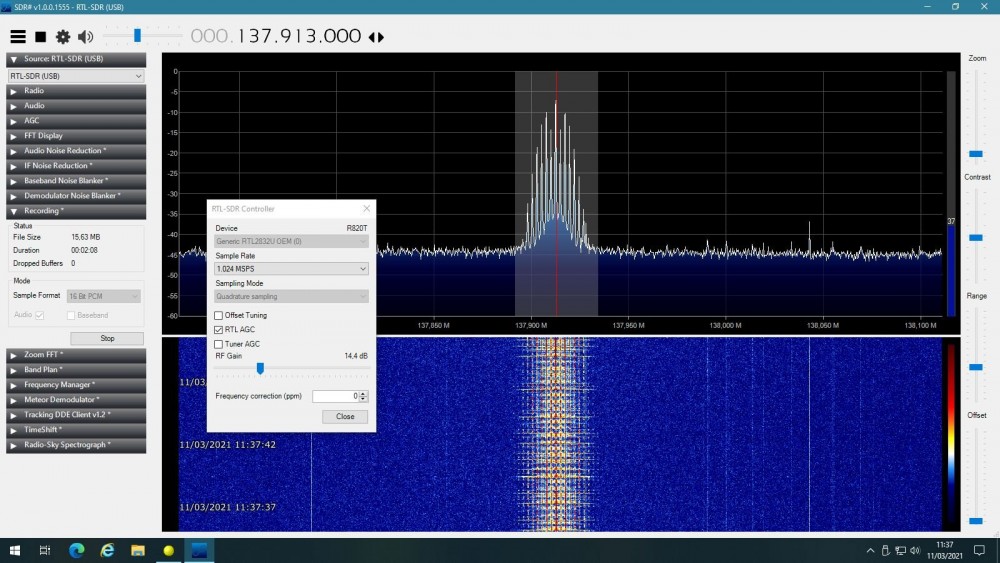Launch Internet Explorer from the taskbar

tap(107, 550)
